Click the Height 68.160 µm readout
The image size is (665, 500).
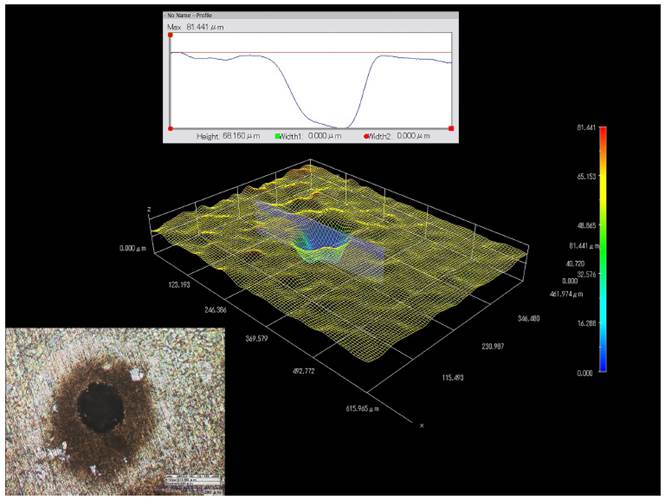point(235,135)
